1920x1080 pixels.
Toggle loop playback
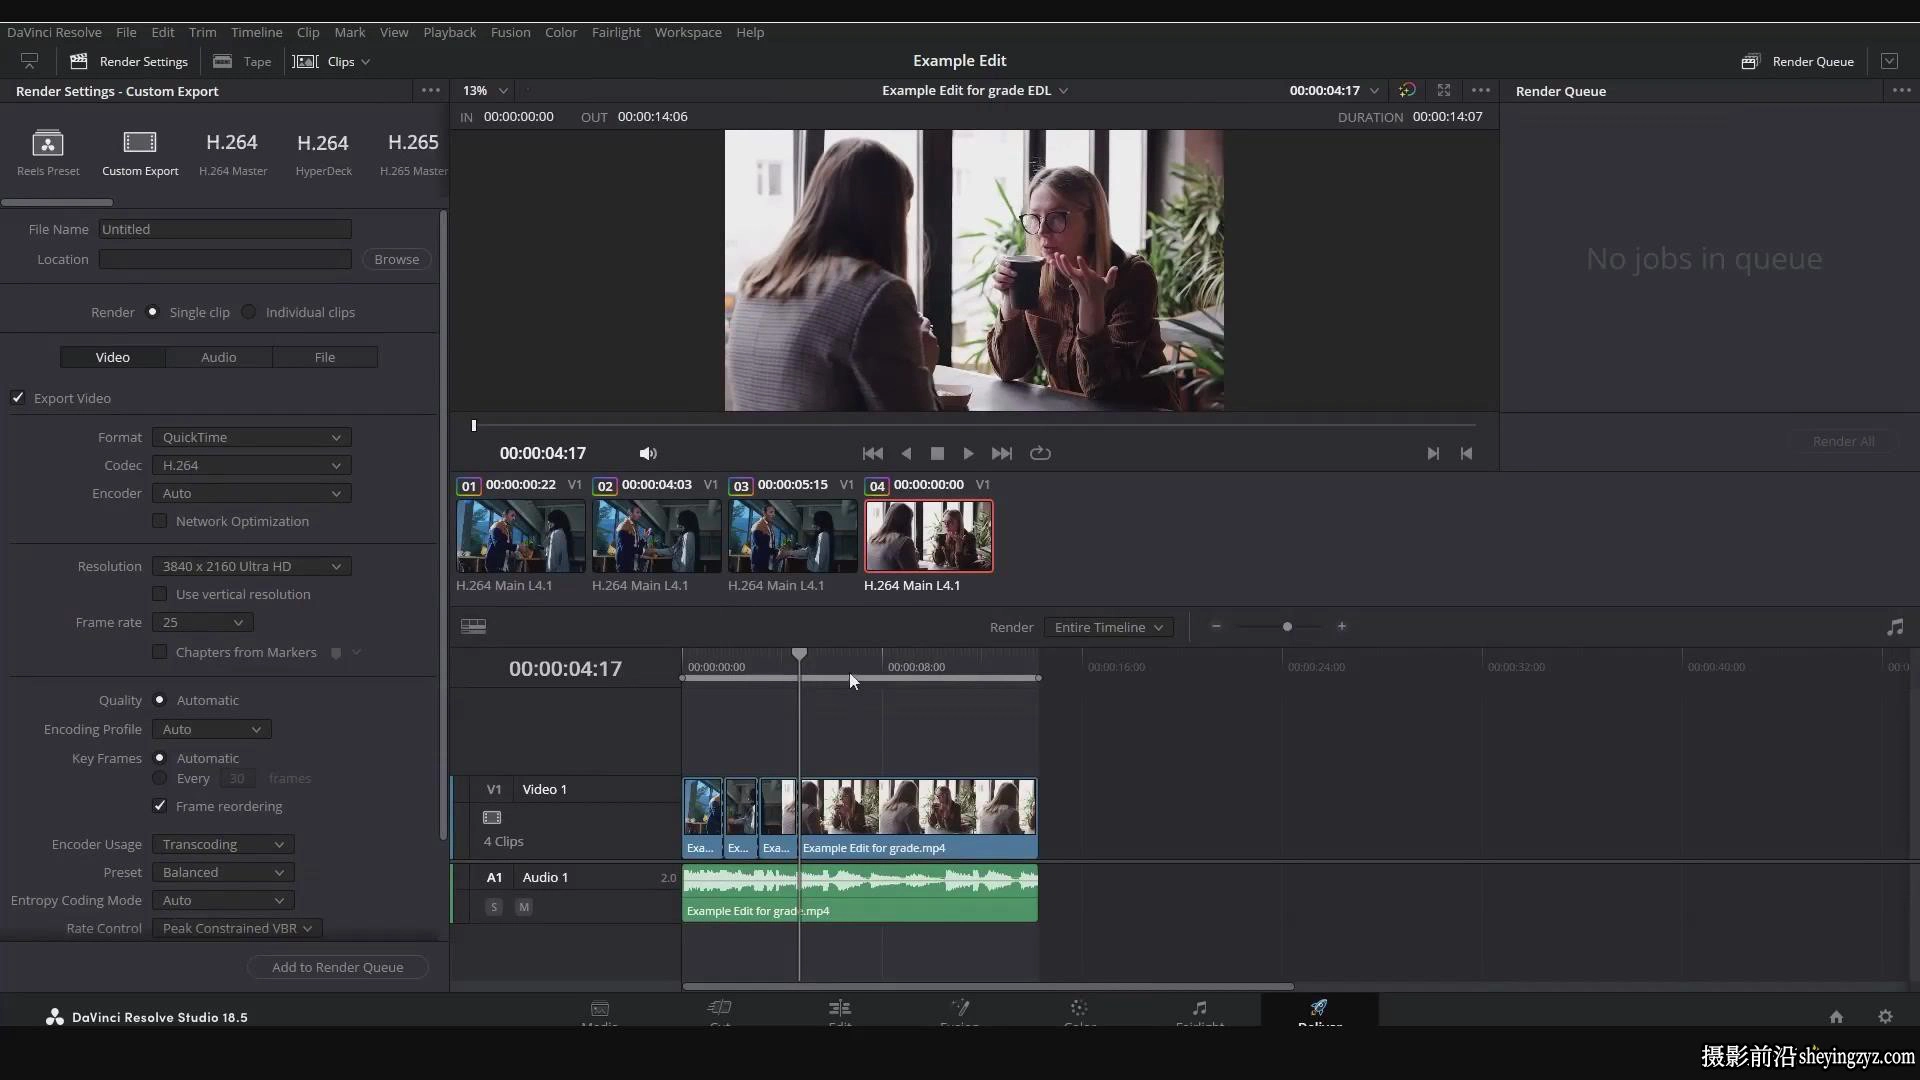point(1040,453)
